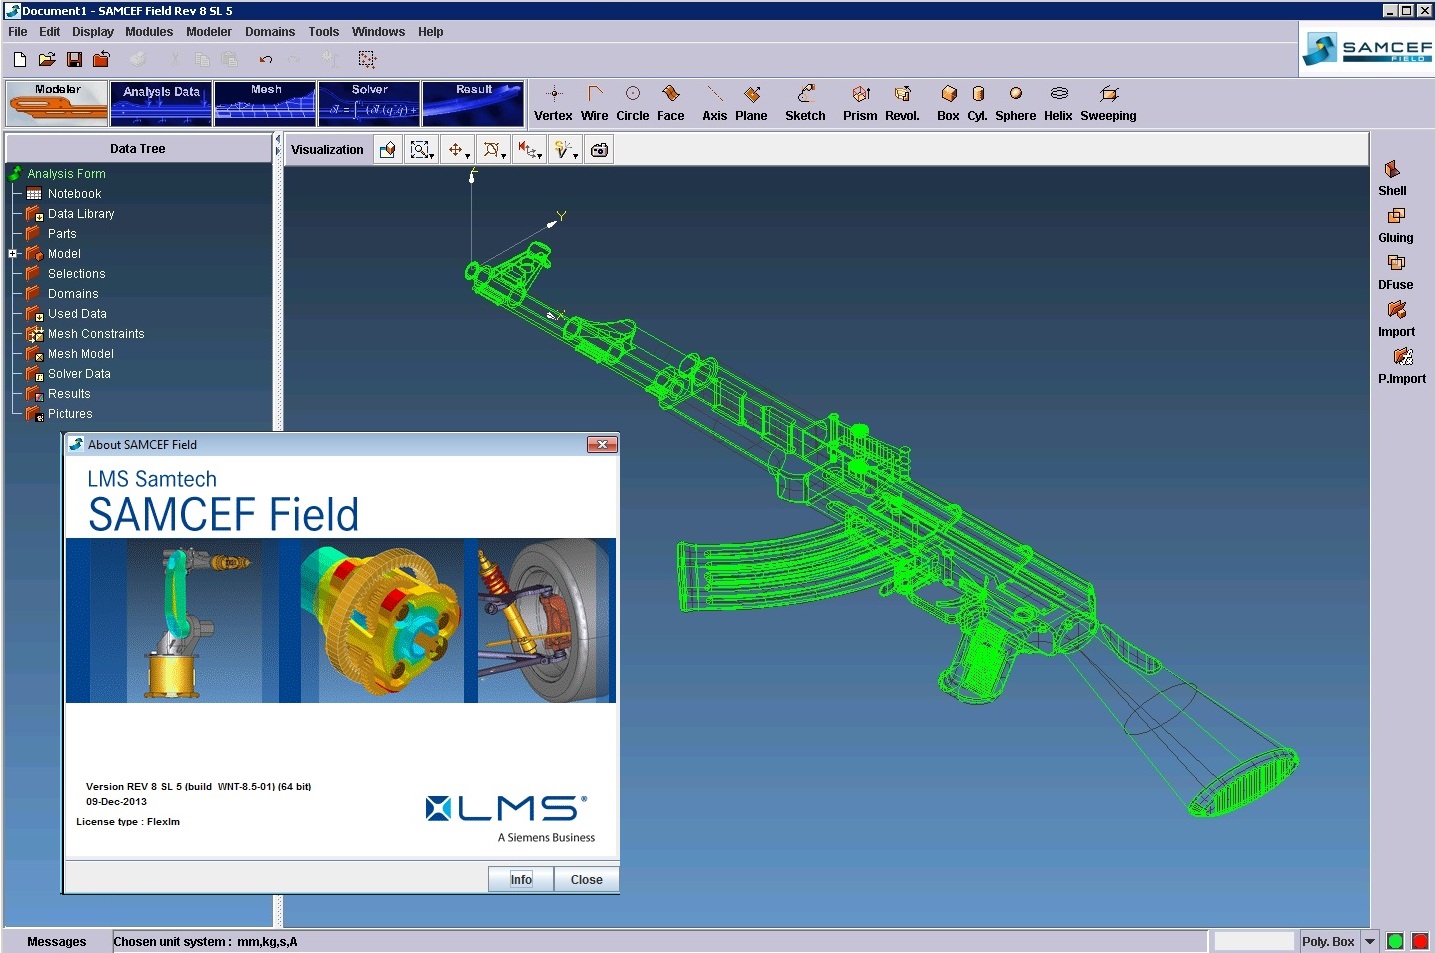Click the empty field beside Poly. Box
Image resolution: width=1436 pixels, height=953 pixels.
[x=1254, y=942]
